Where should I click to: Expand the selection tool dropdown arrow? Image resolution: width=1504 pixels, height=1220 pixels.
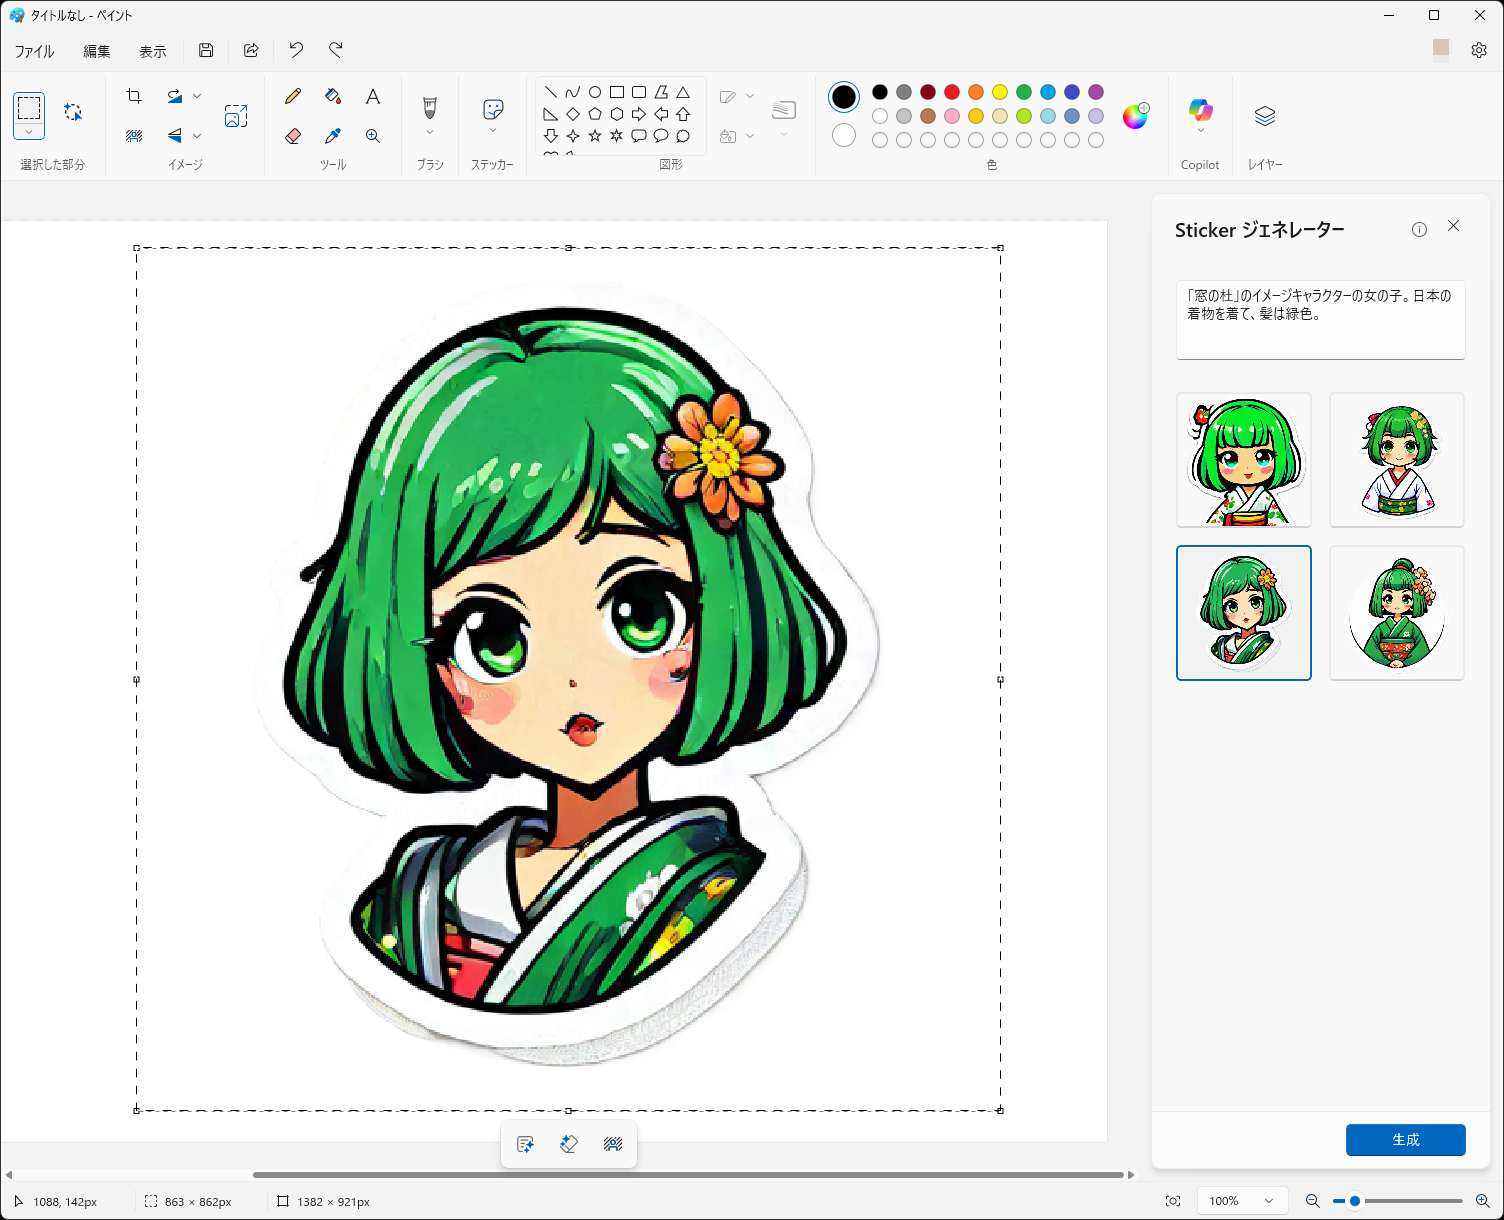click(29, 132)
